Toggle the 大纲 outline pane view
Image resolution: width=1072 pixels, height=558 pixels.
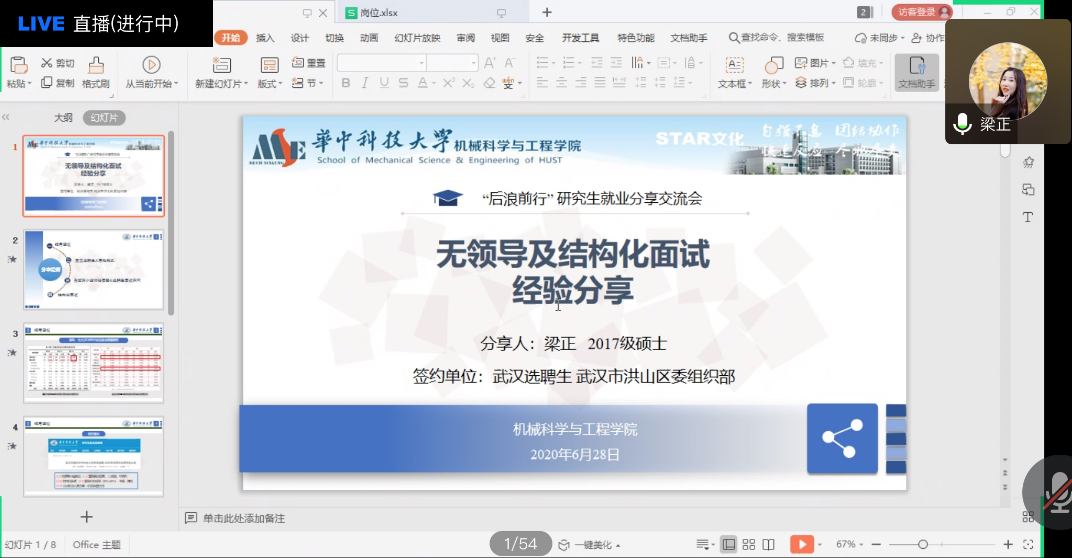click(x=63, y=117)
